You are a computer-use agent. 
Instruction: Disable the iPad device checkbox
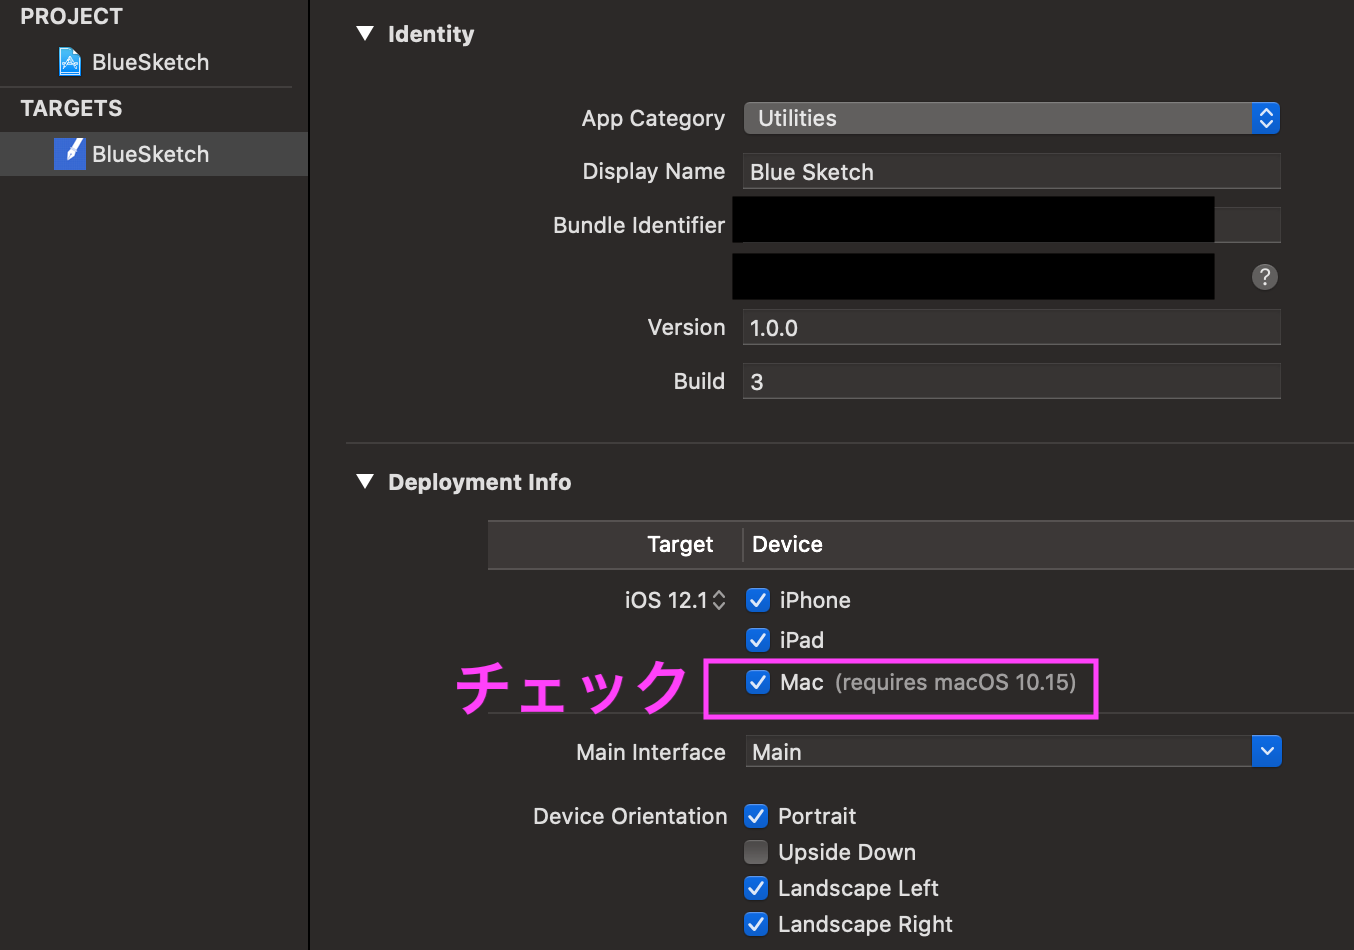(x=757, y=640)
